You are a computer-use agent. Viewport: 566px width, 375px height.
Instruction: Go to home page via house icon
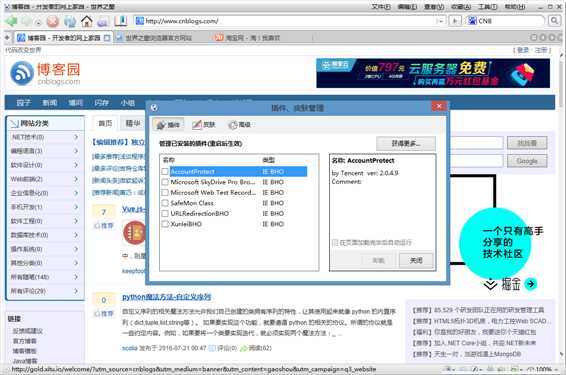[x=87, y=21]
